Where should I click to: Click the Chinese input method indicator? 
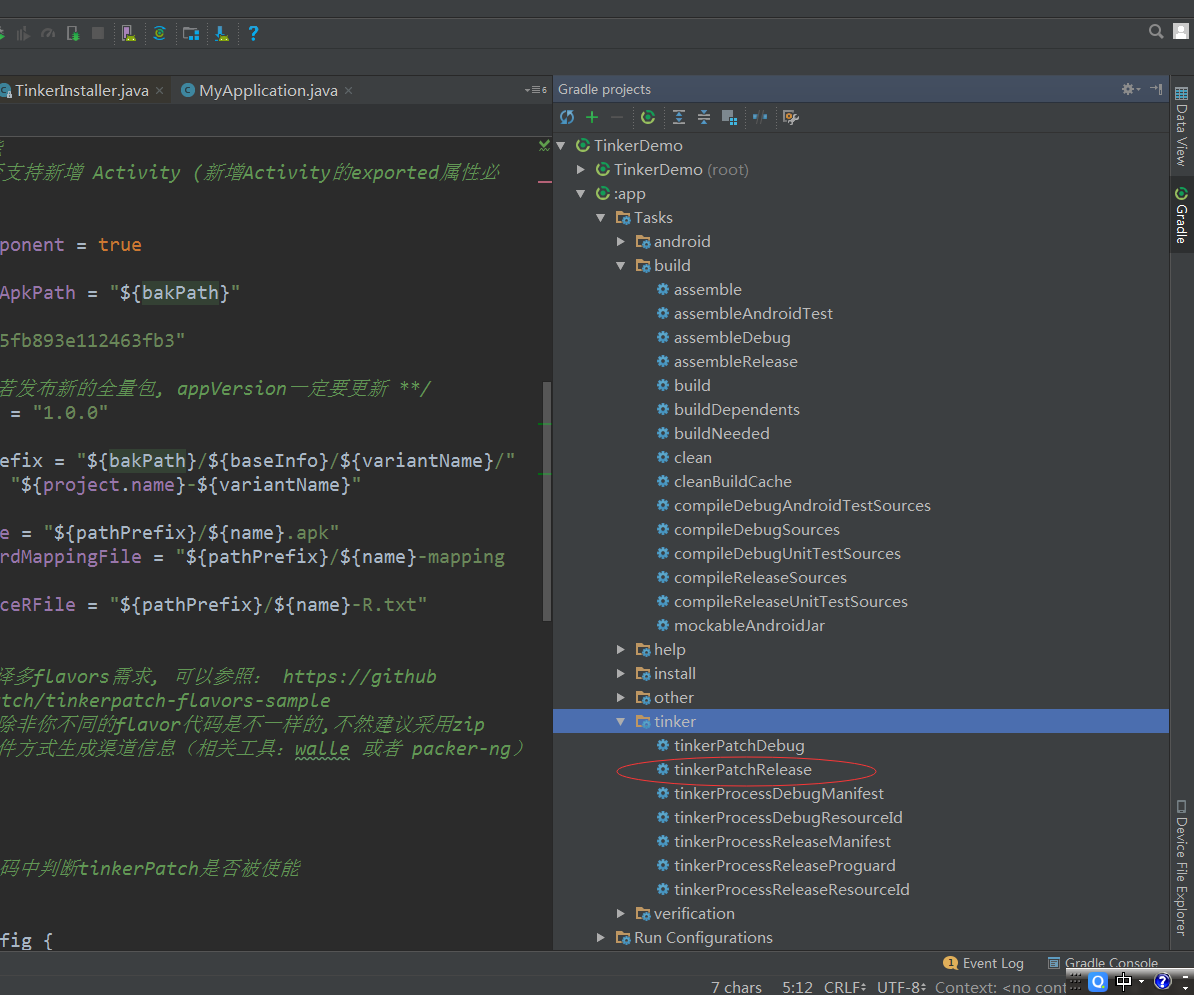[1123, 981]
